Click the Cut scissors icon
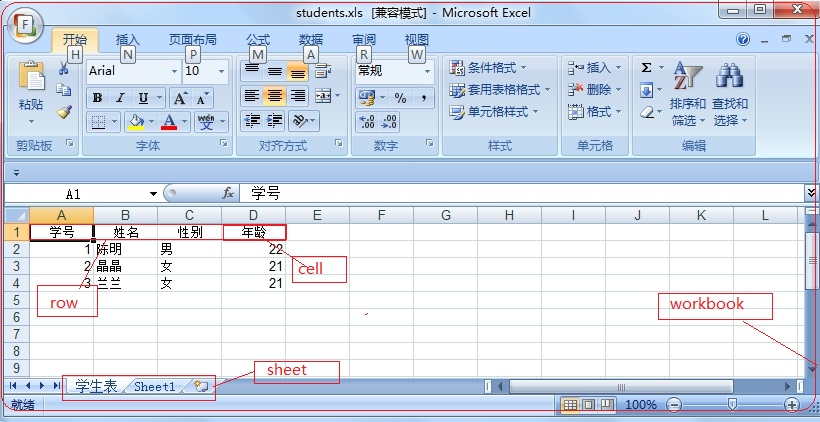 click(64, 68)
